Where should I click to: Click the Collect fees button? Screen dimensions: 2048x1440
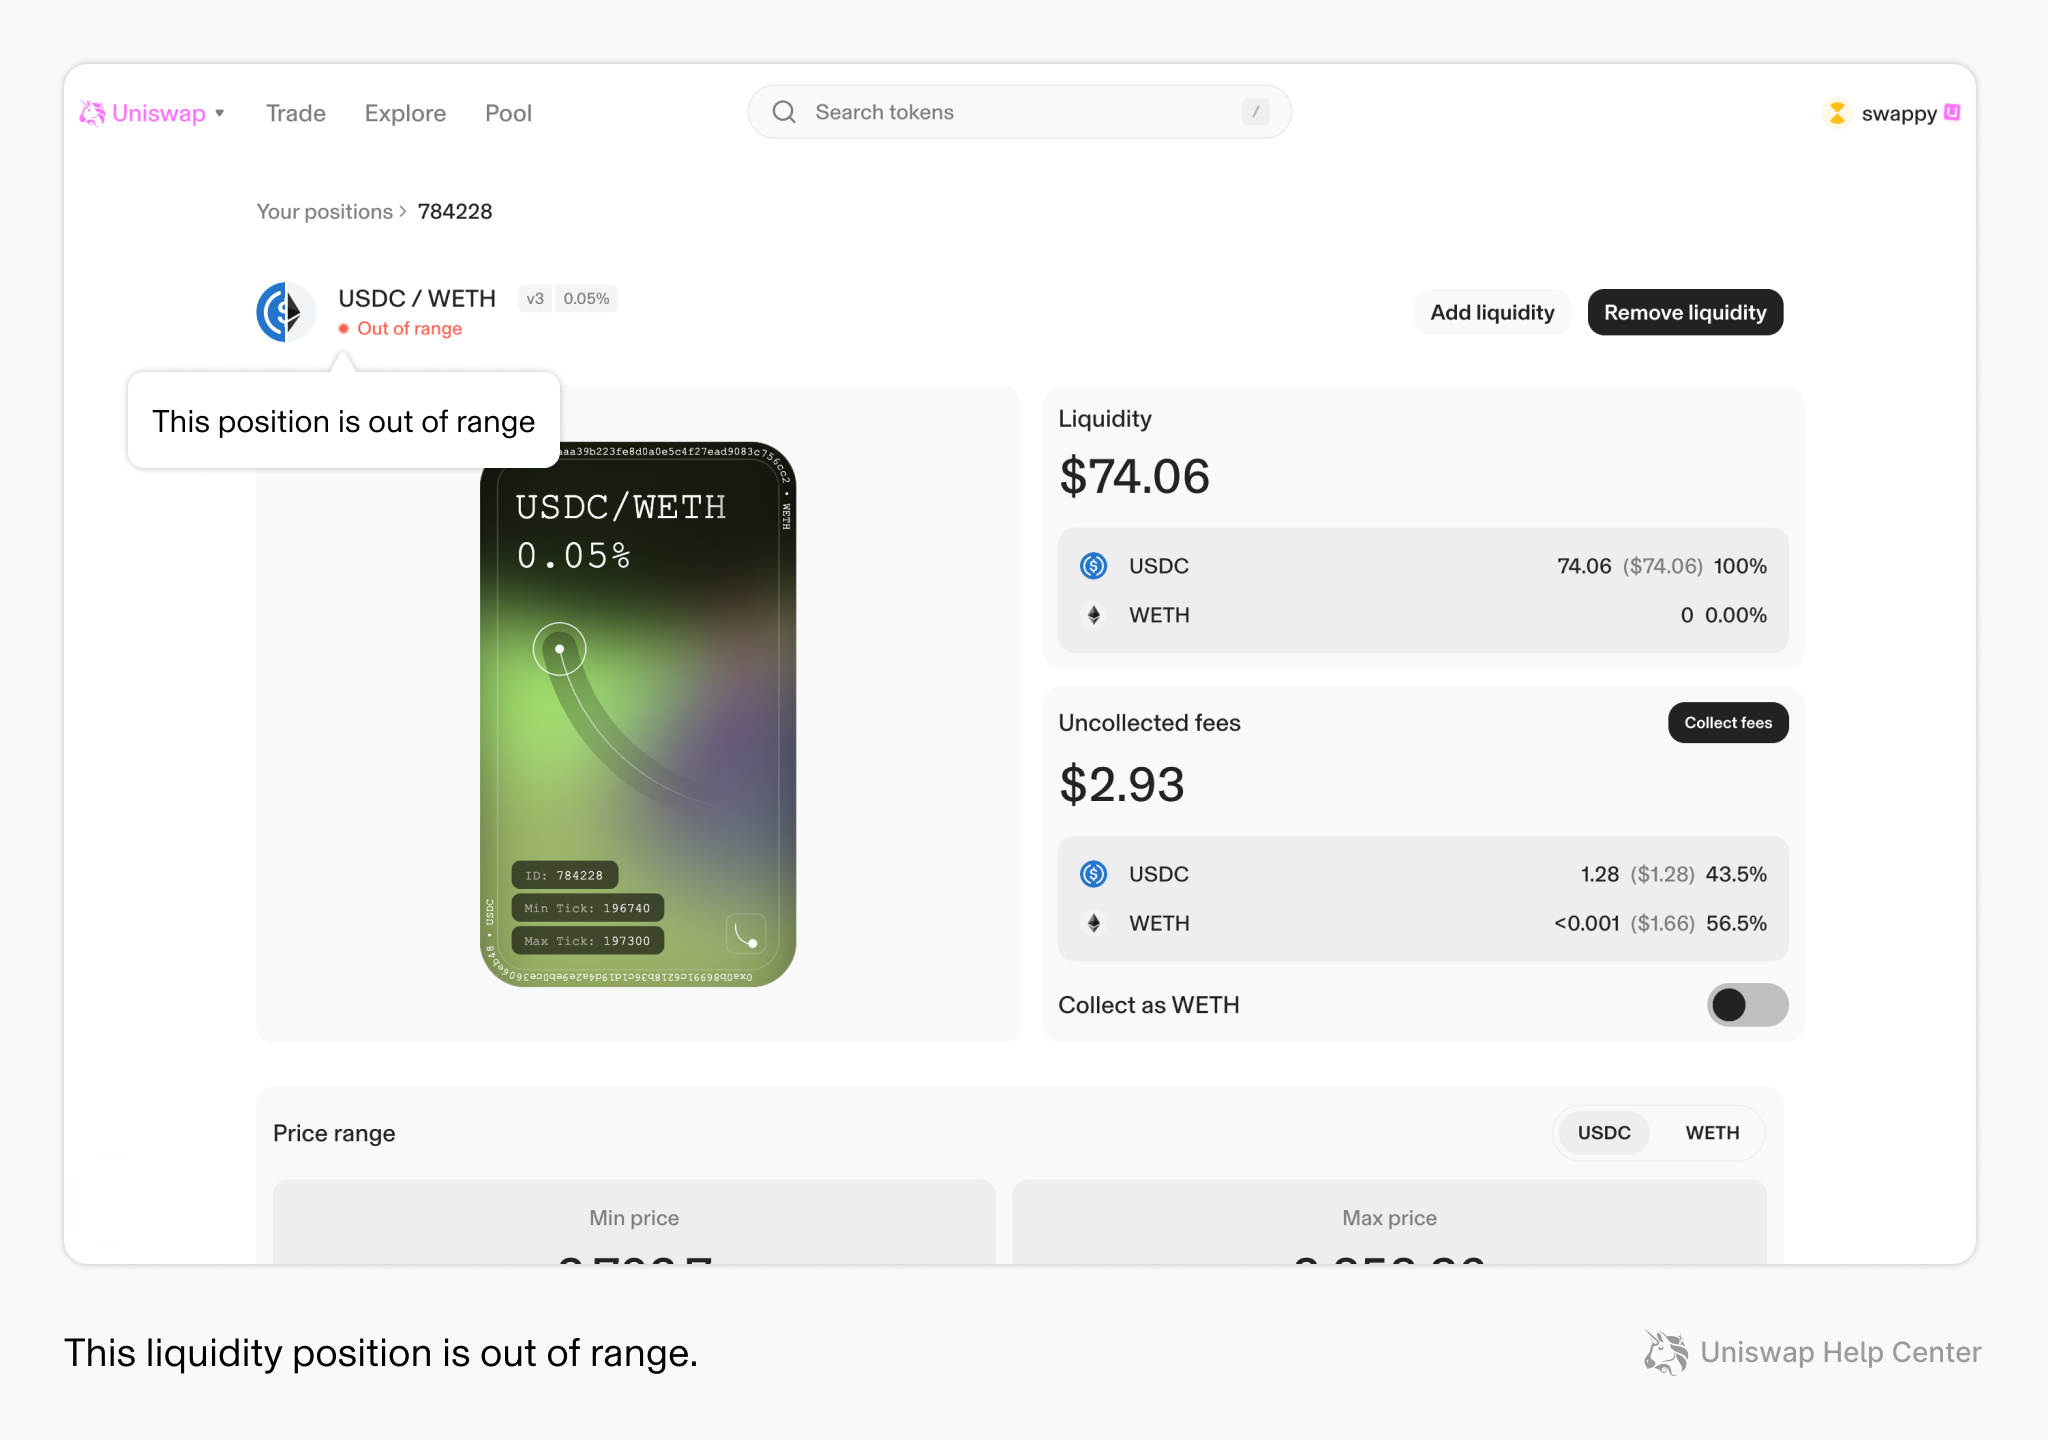coord(1727,722)
